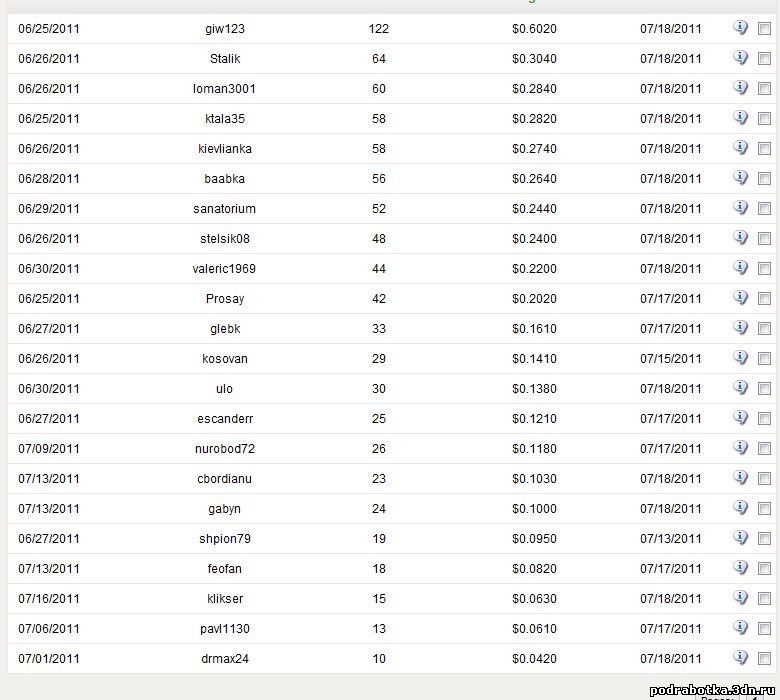This screenshot has width=780, height=700.
Task: Select the checkbox for baabka row
Action: coord(764,179)
